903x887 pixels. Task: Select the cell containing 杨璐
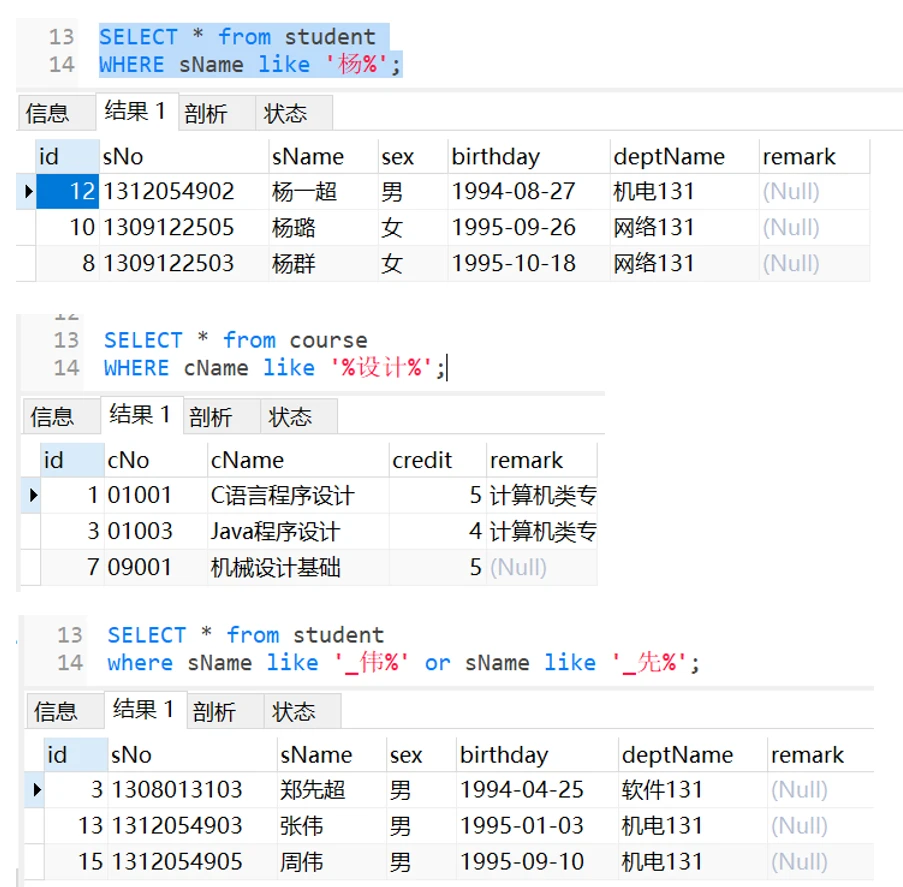coord(294,227)
